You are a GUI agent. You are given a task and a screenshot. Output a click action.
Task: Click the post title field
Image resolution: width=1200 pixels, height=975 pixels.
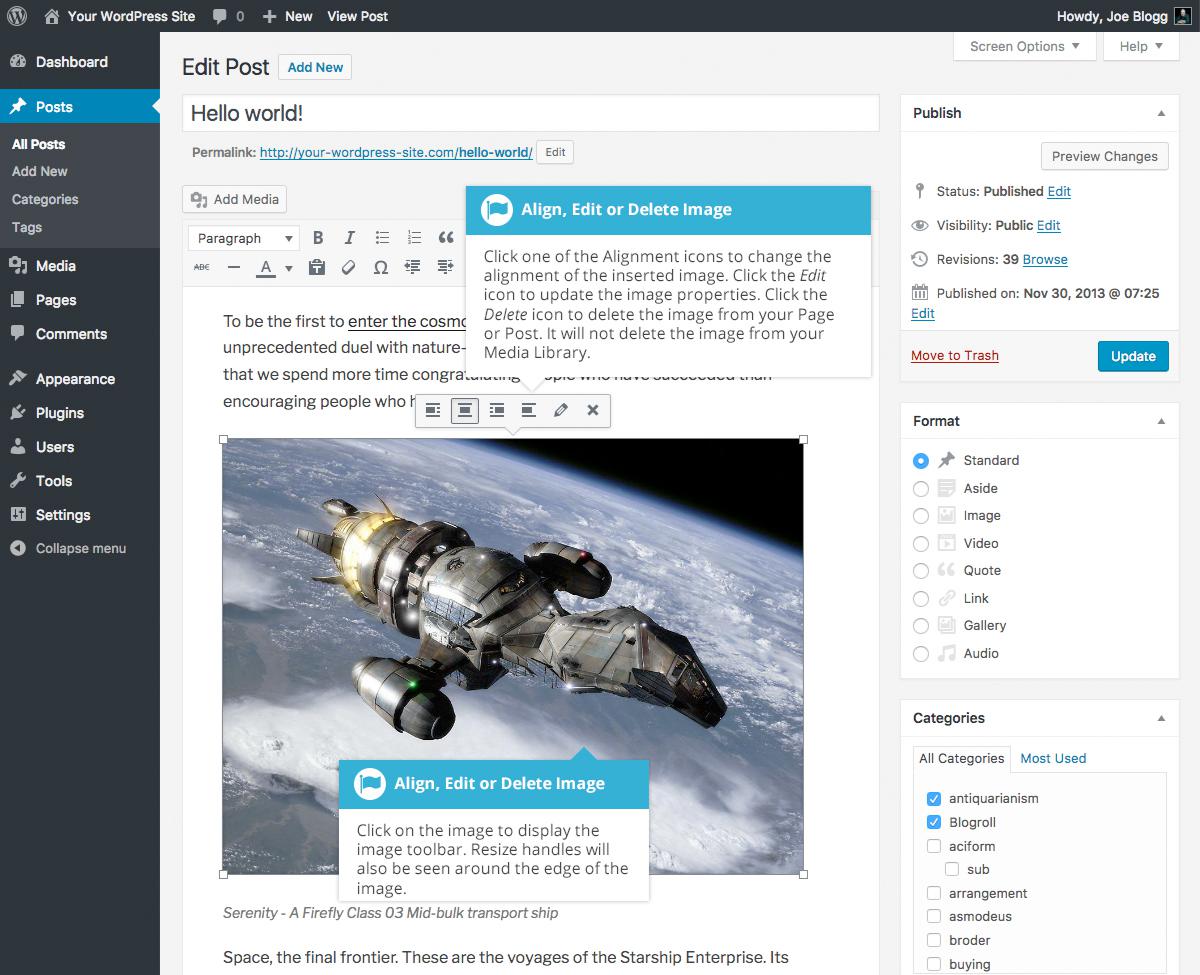click(x=531, y=113)
